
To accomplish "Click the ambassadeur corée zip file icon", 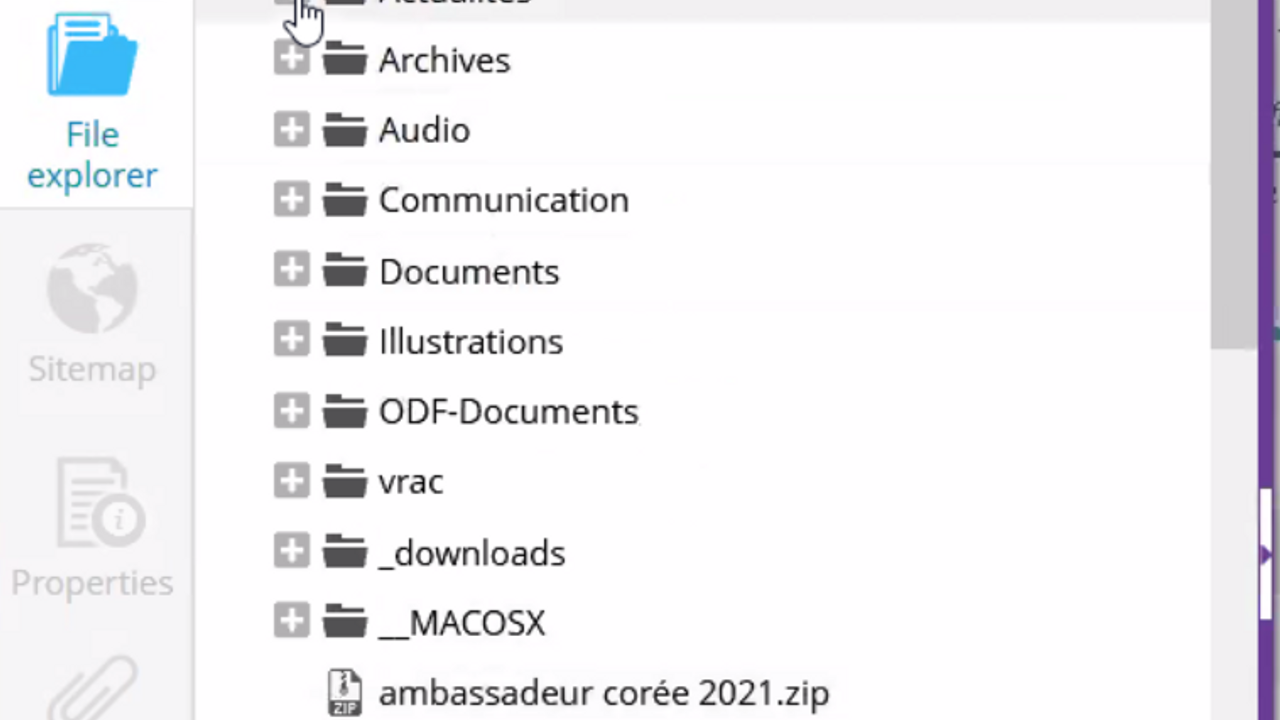I will coord(345,692).
